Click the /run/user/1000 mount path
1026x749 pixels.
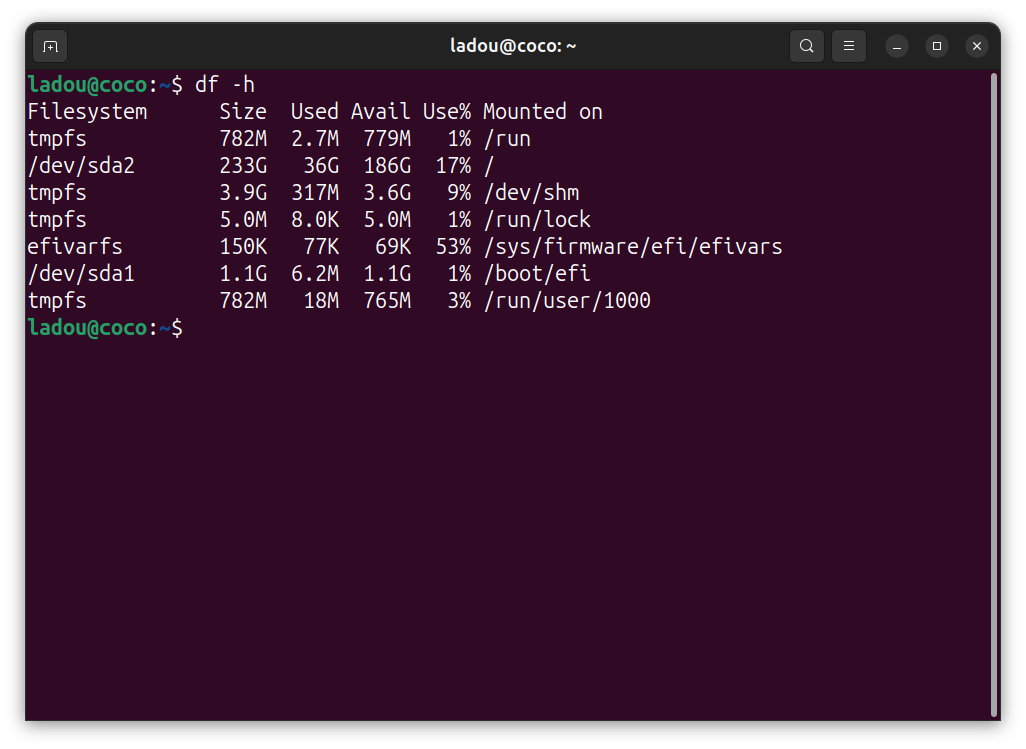566,301
